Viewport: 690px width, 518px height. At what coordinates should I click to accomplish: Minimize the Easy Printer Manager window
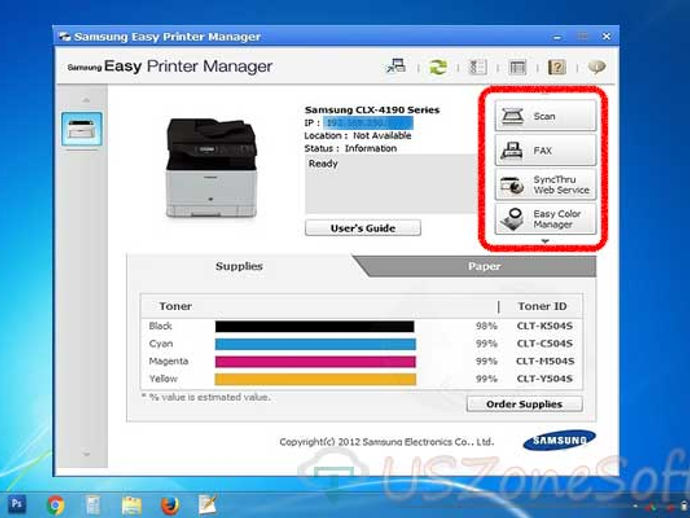557,37
